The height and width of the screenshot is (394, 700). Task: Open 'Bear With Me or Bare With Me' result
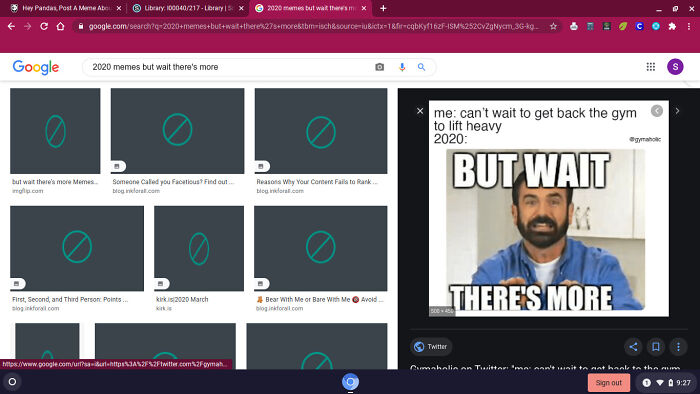coord(320,299)
